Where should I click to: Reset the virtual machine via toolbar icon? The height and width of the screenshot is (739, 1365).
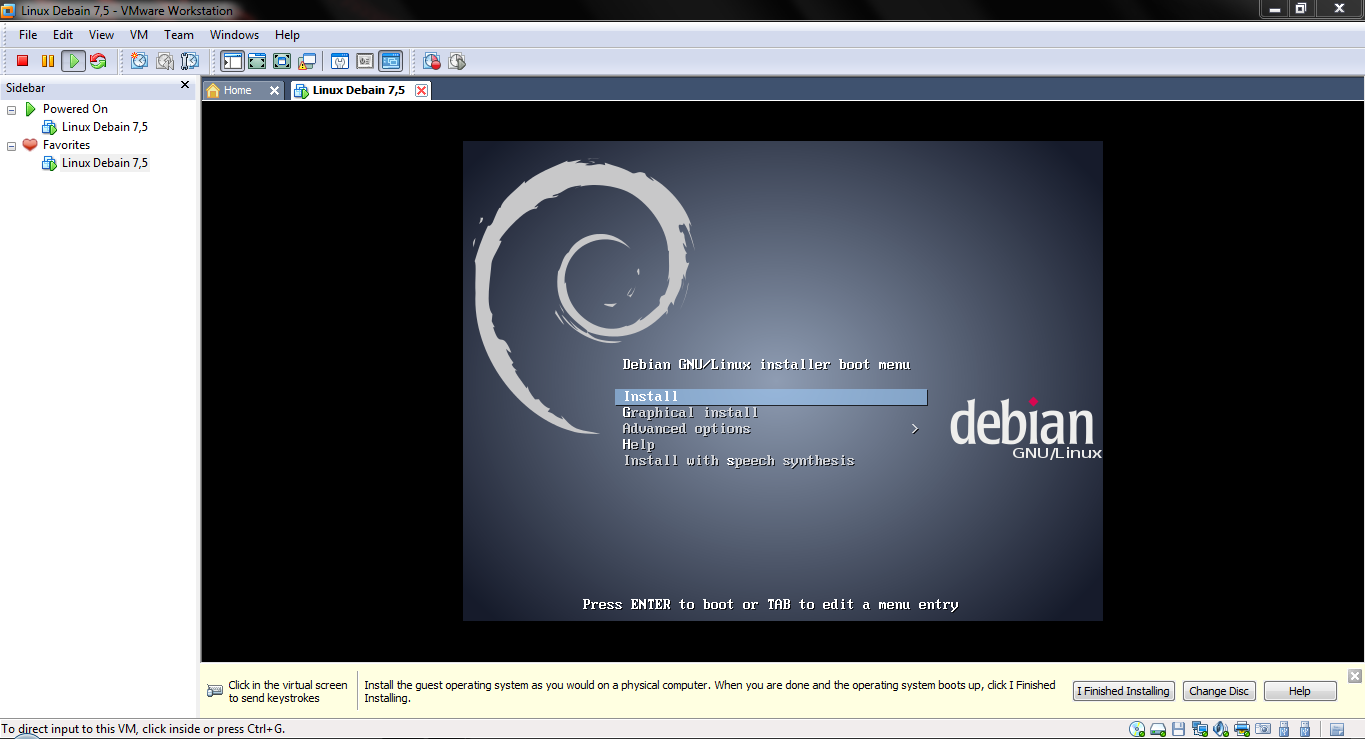point(98,61)
